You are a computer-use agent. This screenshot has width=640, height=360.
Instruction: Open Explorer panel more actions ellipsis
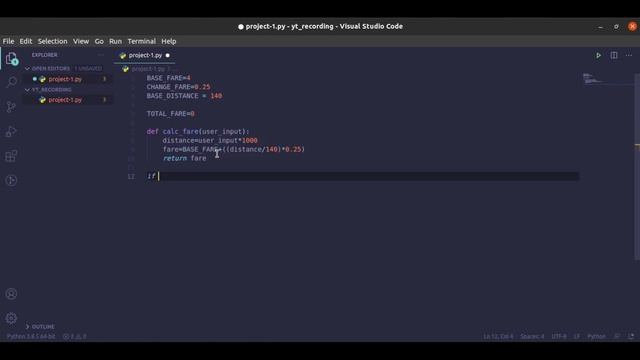pyautogui.click(x=100, y=55)
